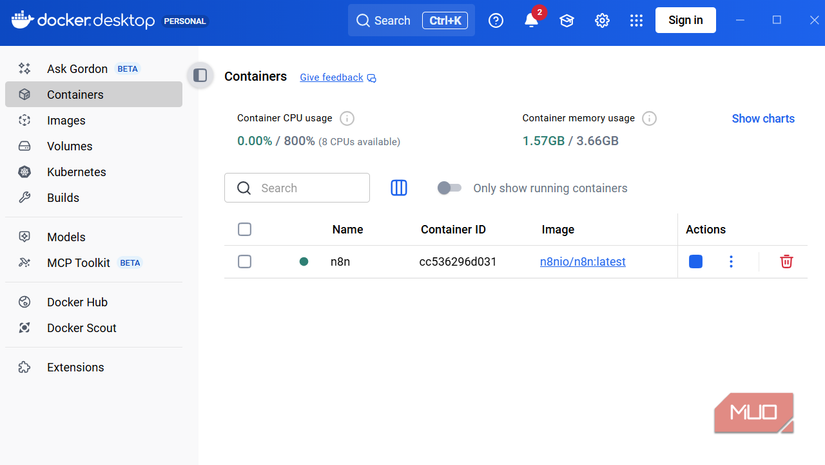
Task: Check the n8n row checkbox
Action: (244, 261)
